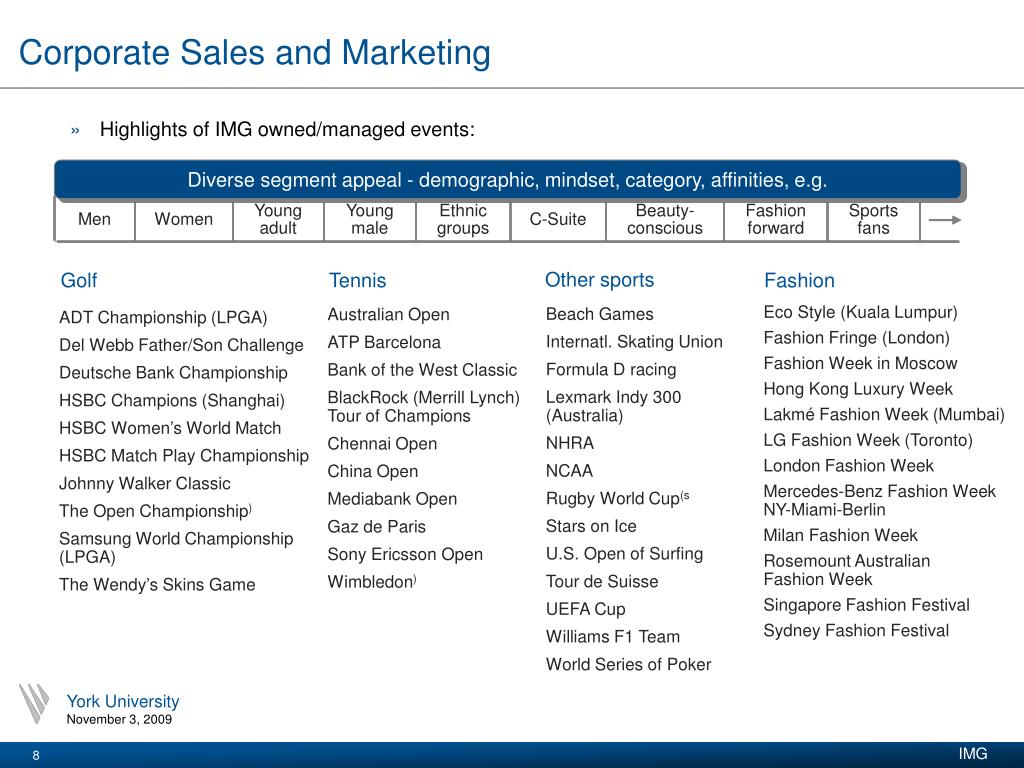
Task: Click Singapore Fashion Festival entry
Action: coord(866,605)
